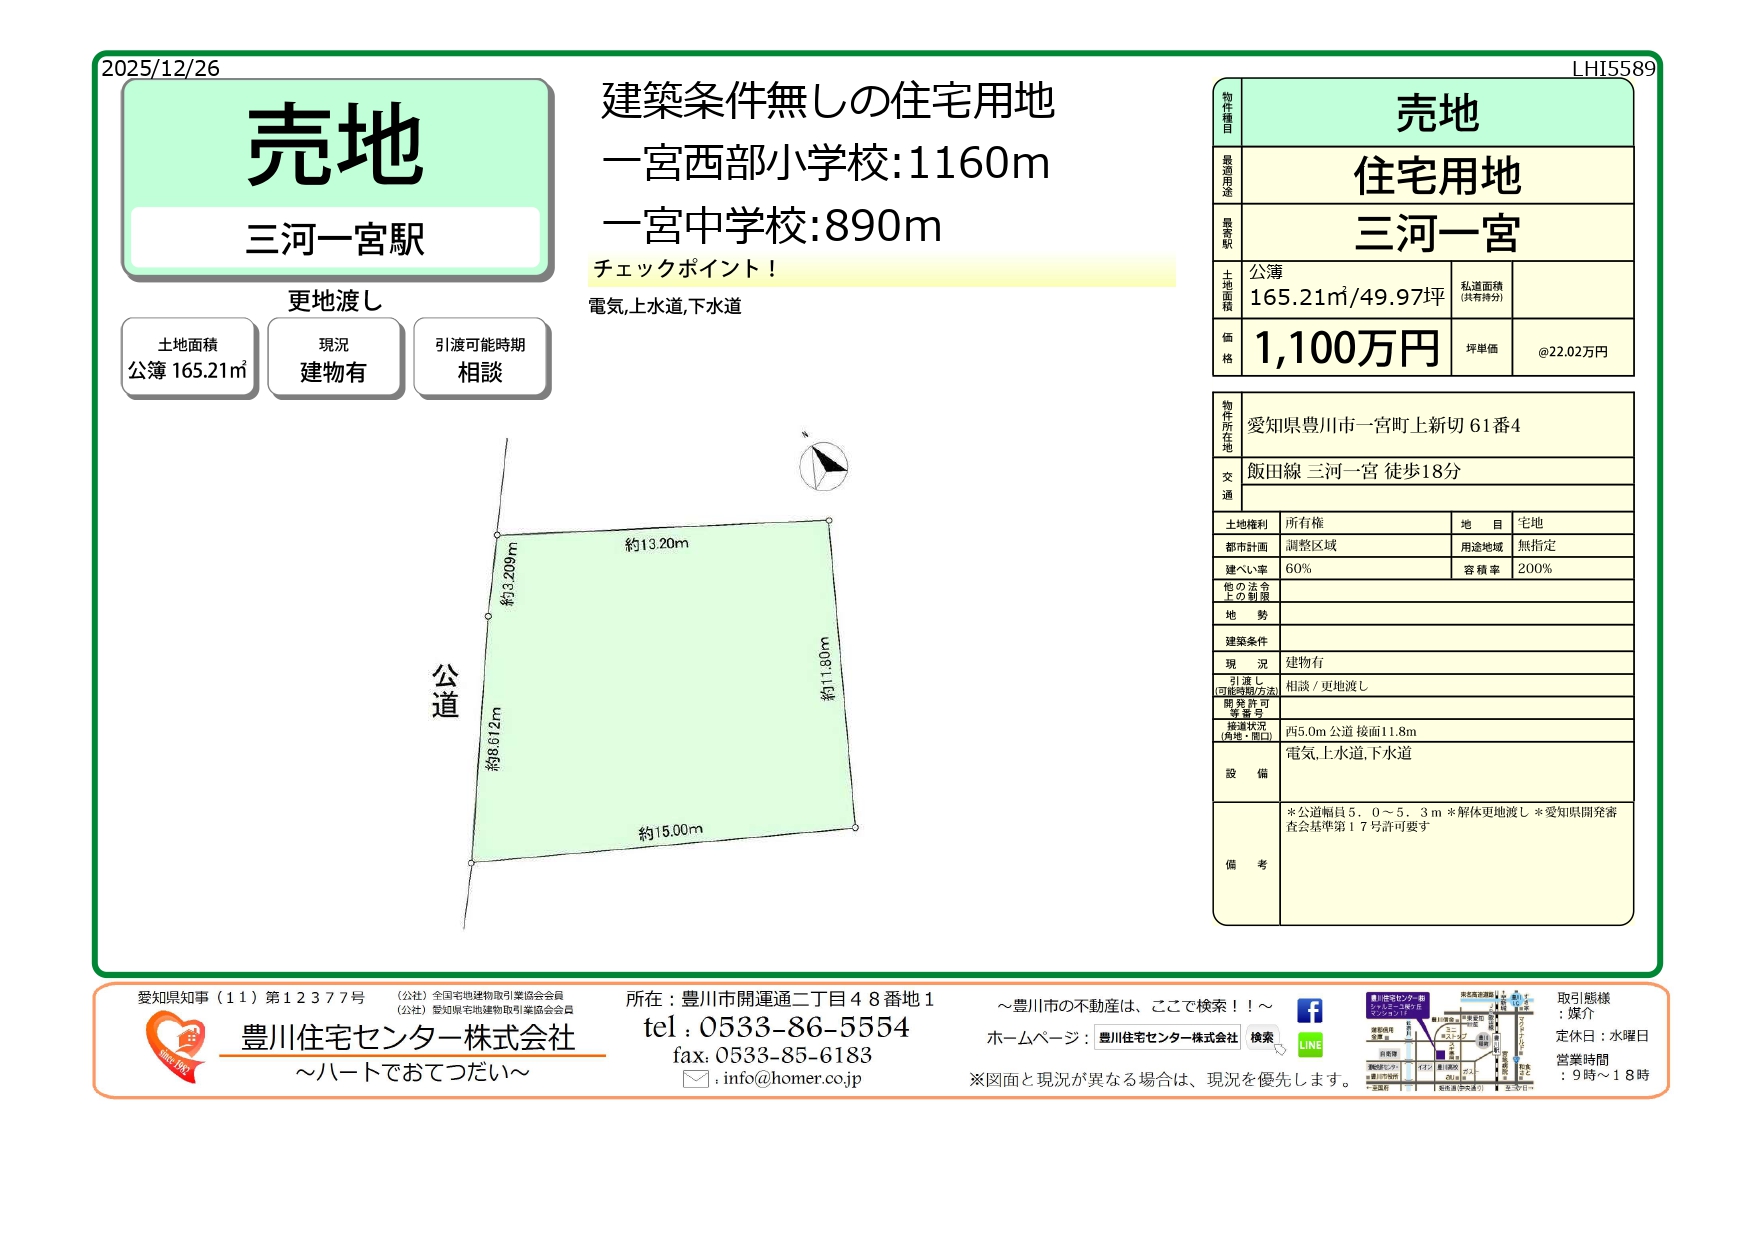
Task: Click the green land plot diagram
Action: tap(665, 690)
